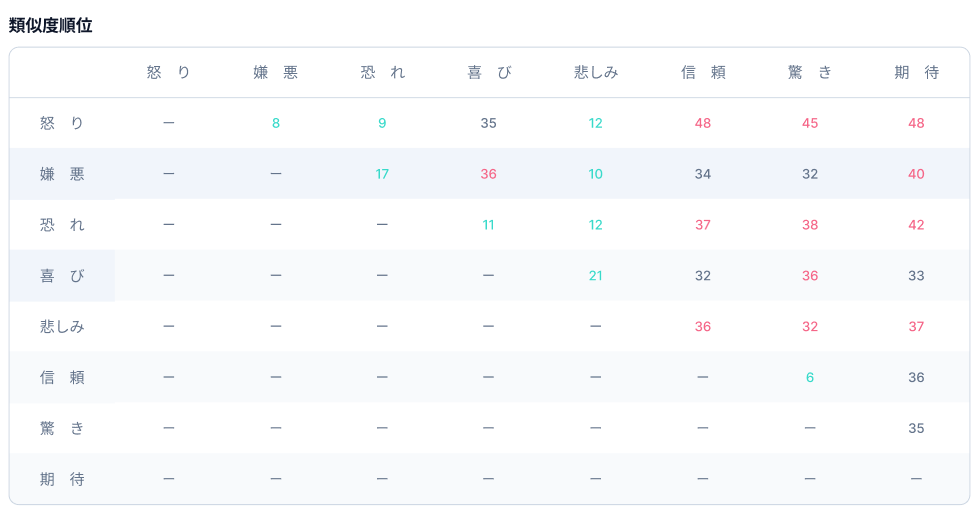
Task: Click the 類似度順位 table title
Action: pyautogui.click(x=51, y=26)
